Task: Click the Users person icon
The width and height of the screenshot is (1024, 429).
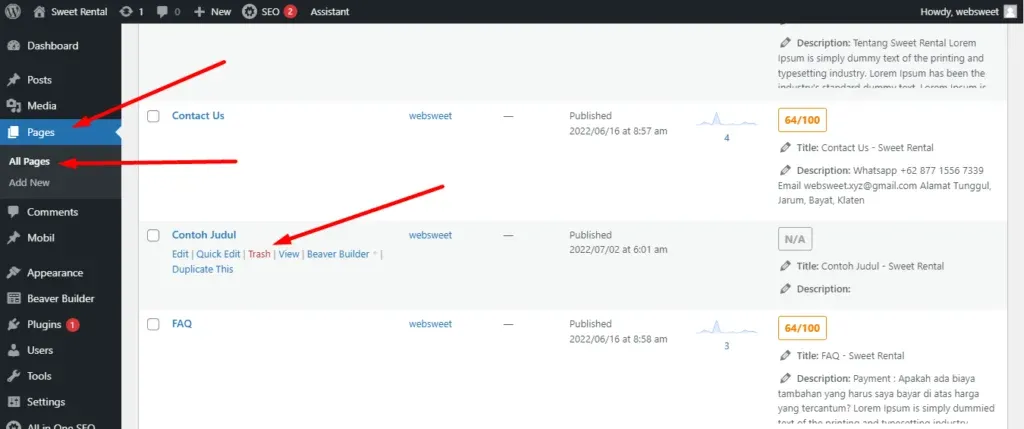Action: pos(13,350)
